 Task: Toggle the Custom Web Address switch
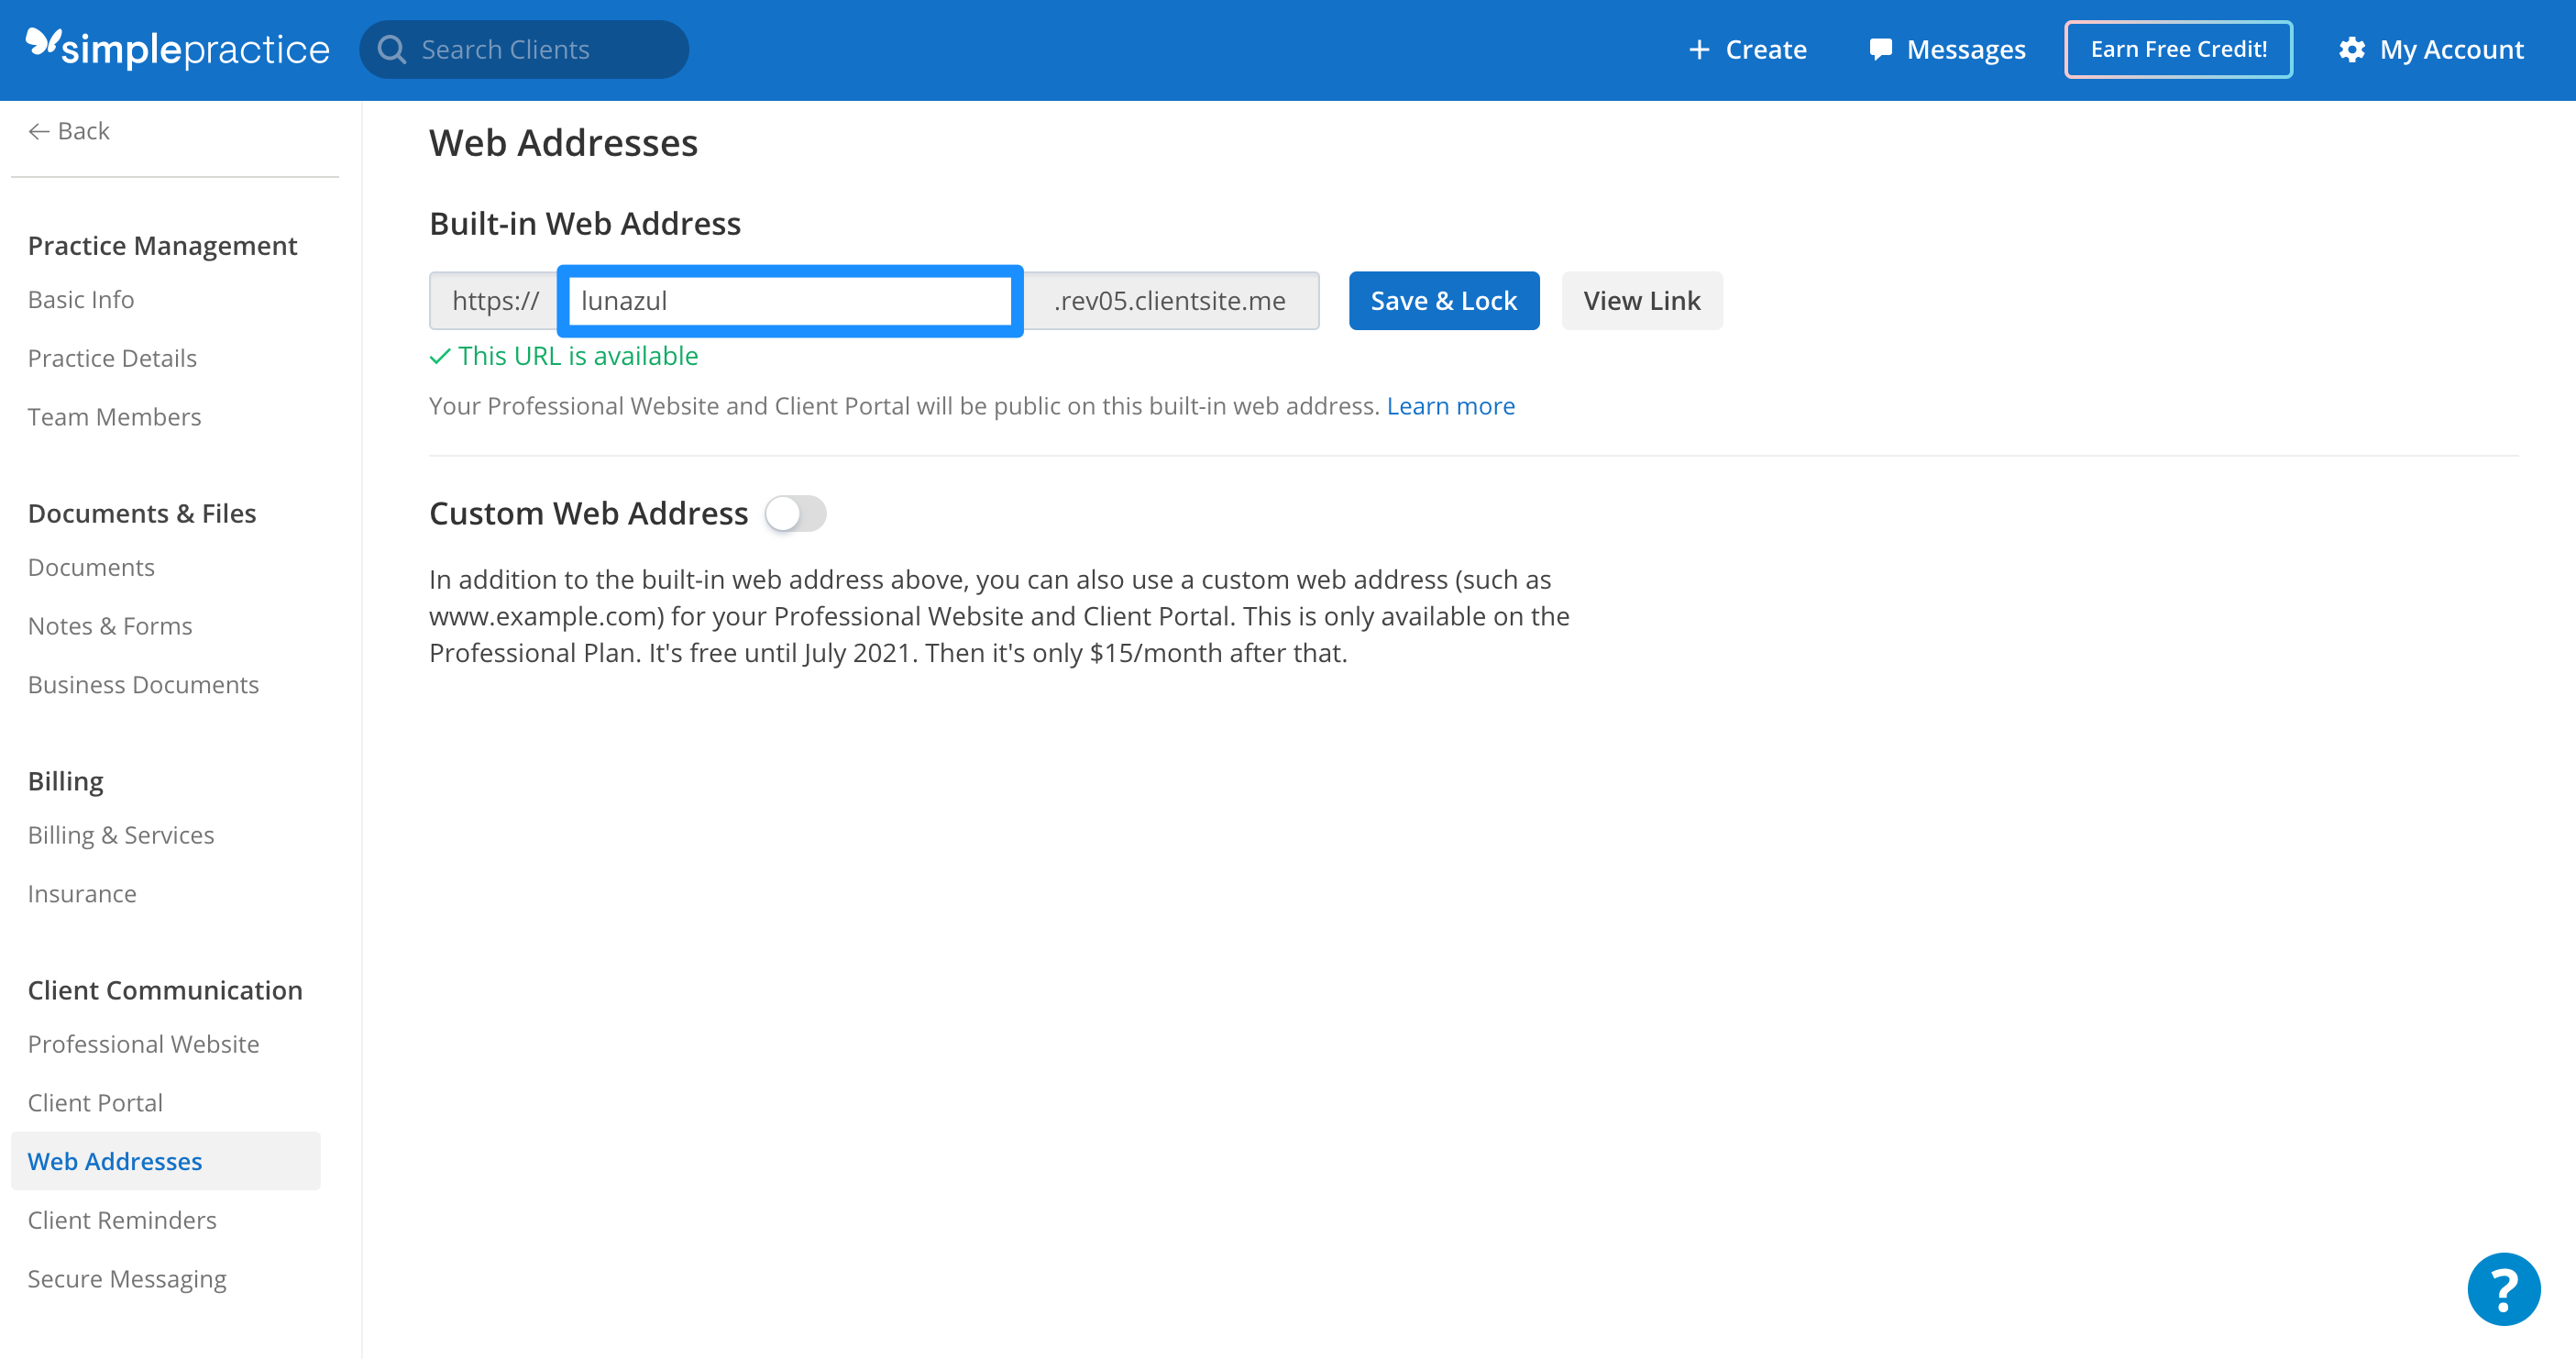[x=795, y=513]
